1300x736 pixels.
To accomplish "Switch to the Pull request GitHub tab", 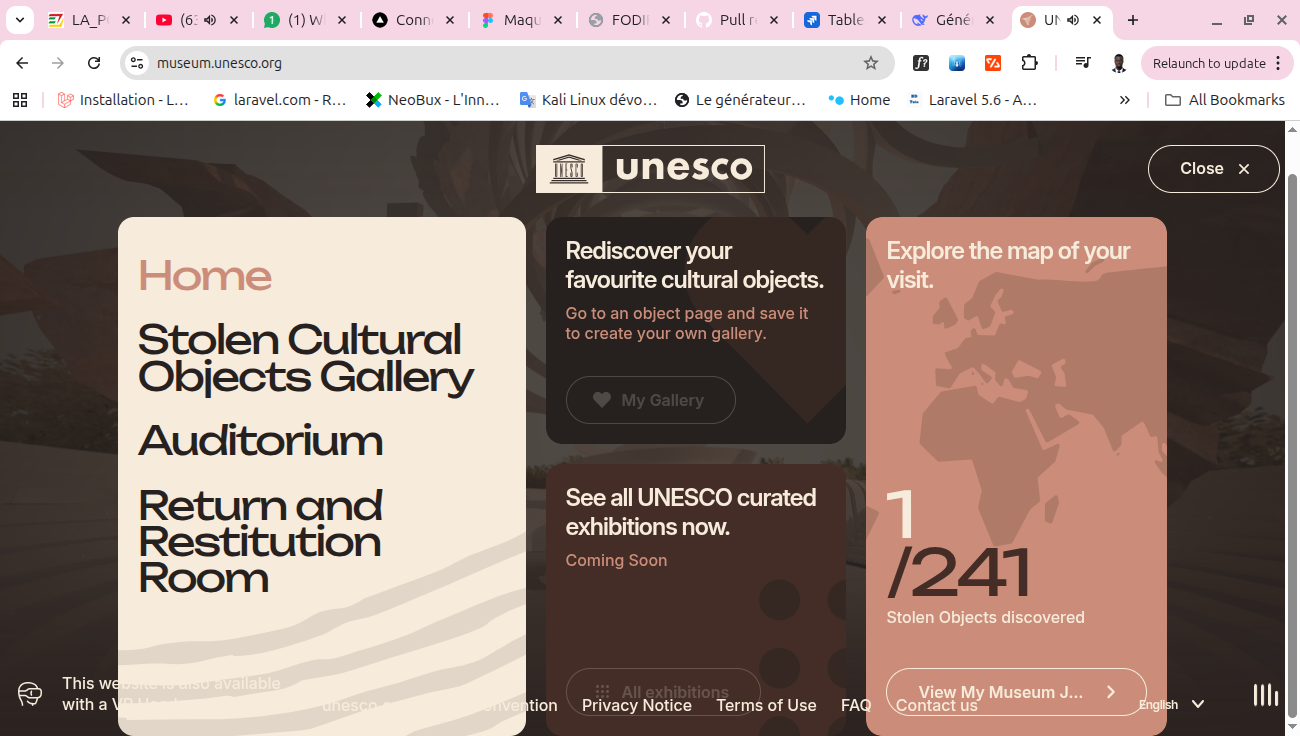I will (738, 20).
